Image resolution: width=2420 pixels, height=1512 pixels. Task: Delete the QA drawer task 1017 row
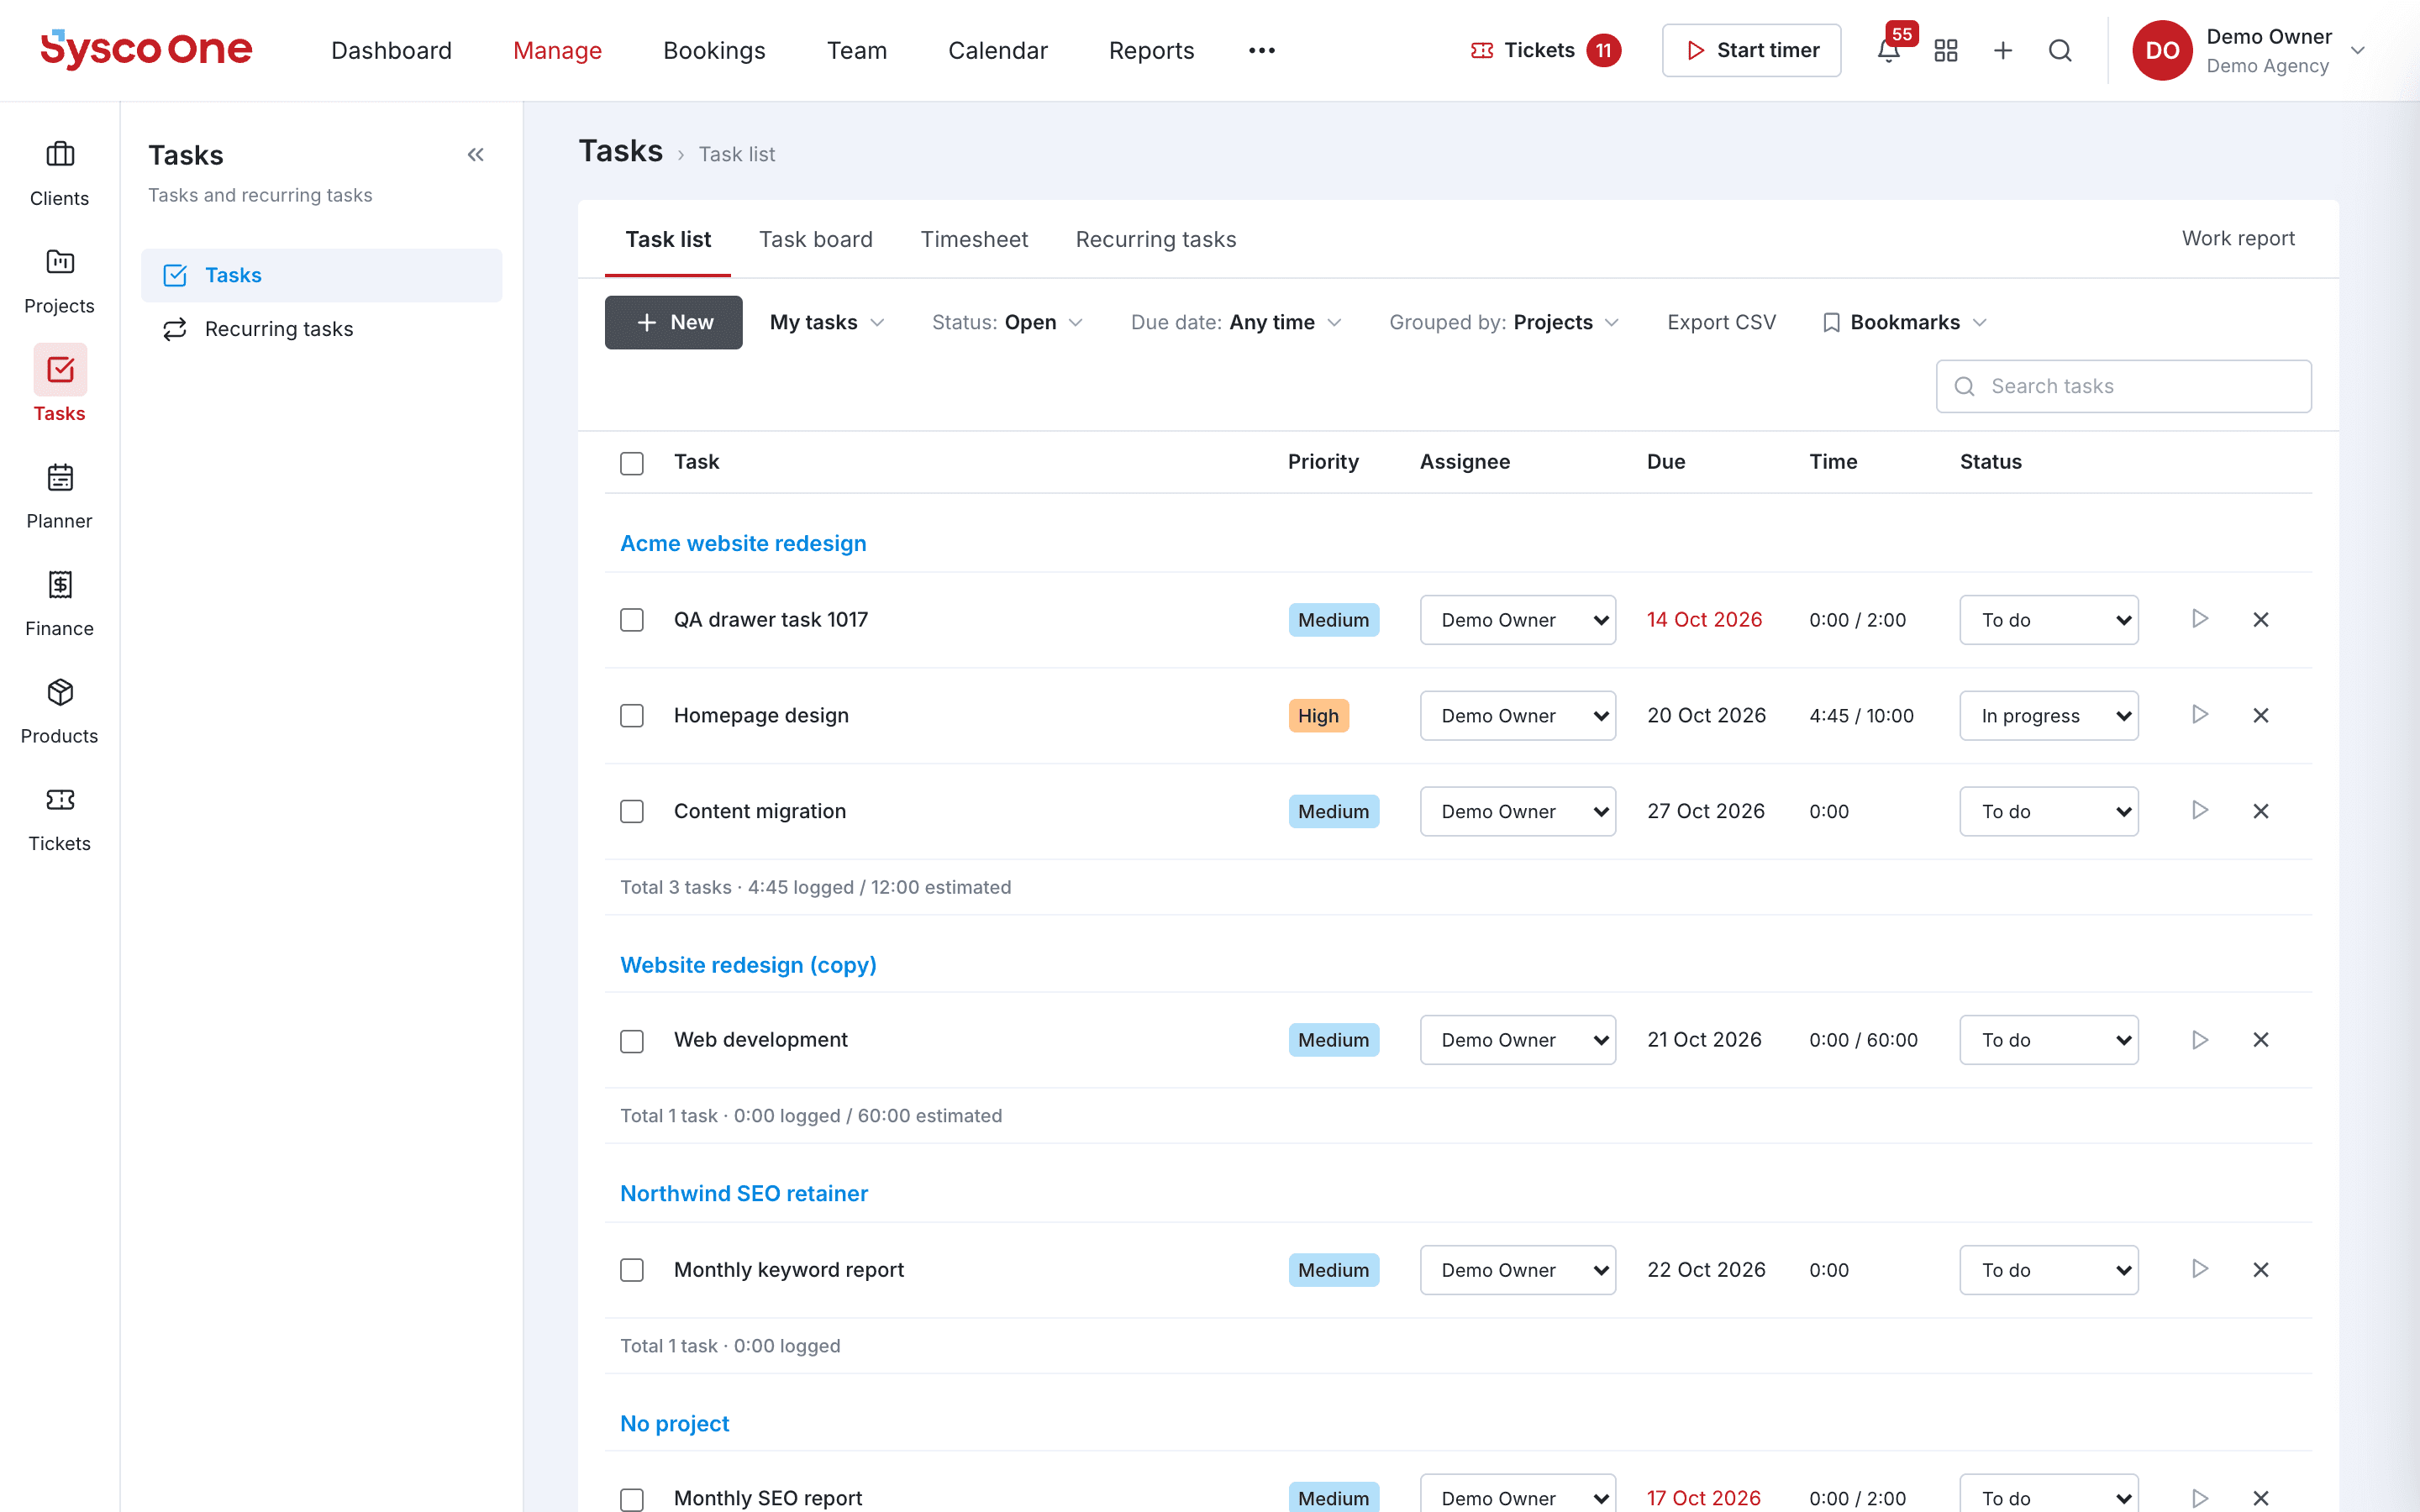2260,620
